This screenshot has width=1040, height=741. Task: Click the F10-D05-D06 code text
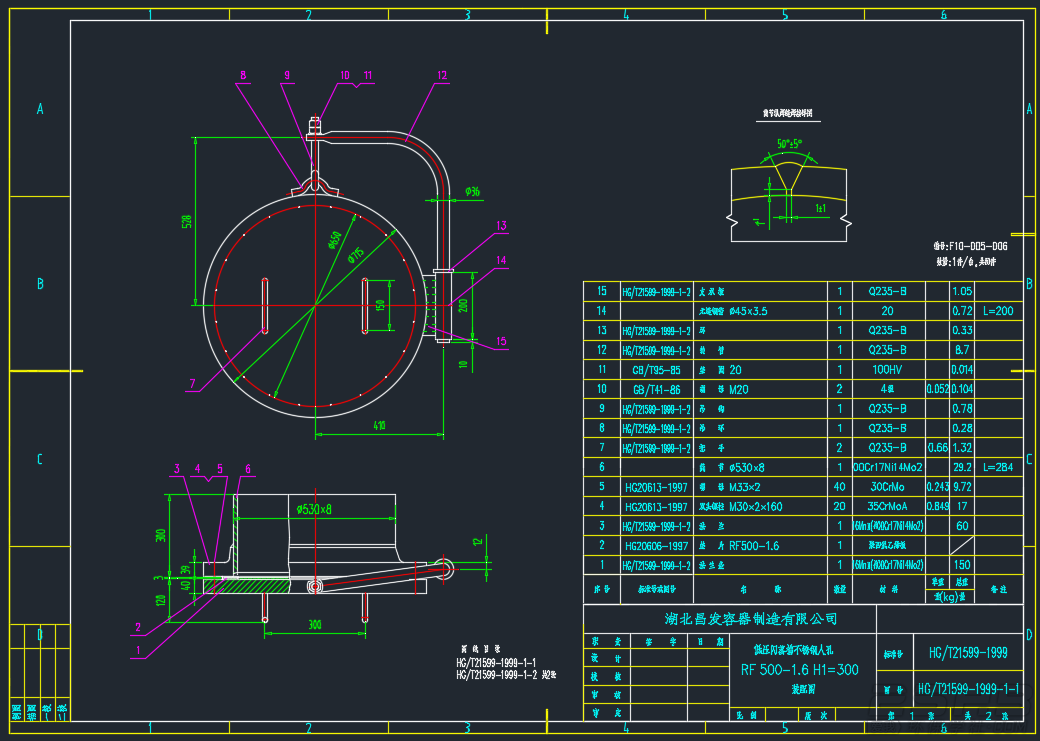978,246
